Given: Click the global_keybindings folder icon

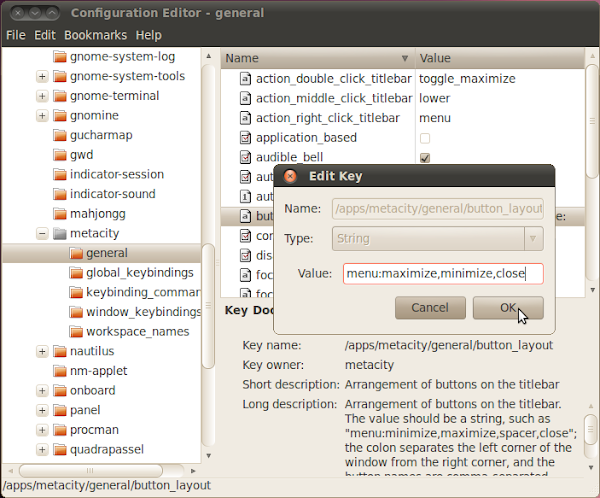Looking at the screenshot, I should (76, 273).
